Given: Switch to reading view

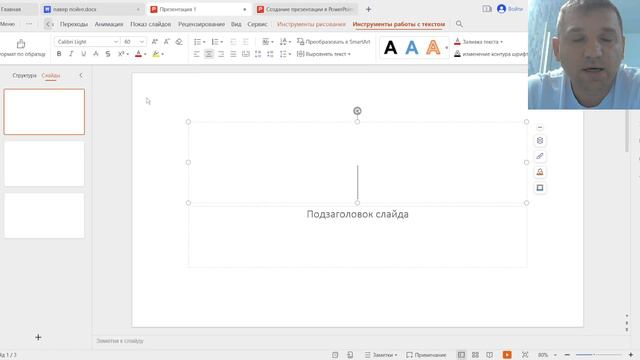Looking at the screenshot, I should pyautogui.click(x=489, y=355).
